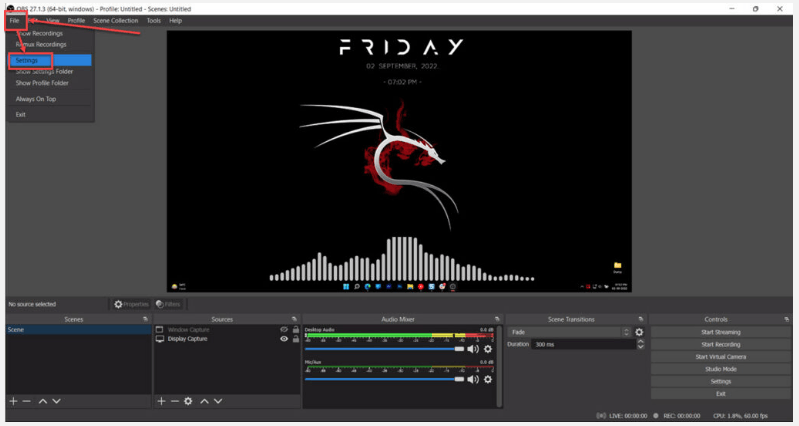Click Start Recording button

(721, 344)
